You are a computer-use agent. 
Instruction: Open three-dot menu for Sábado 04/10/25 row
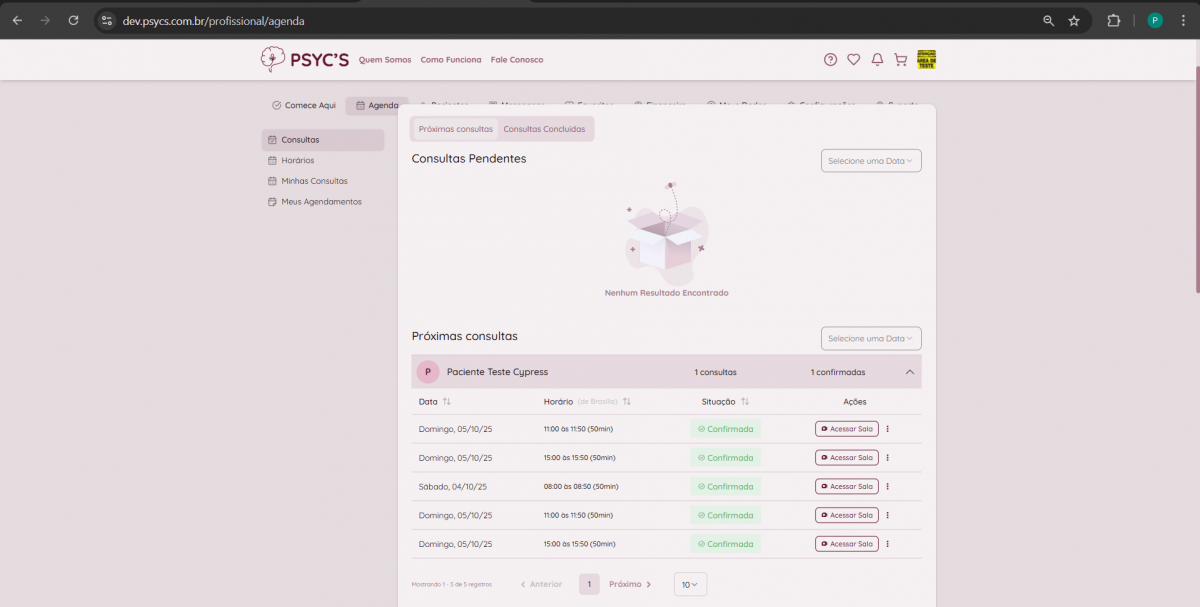coord(887,487)
